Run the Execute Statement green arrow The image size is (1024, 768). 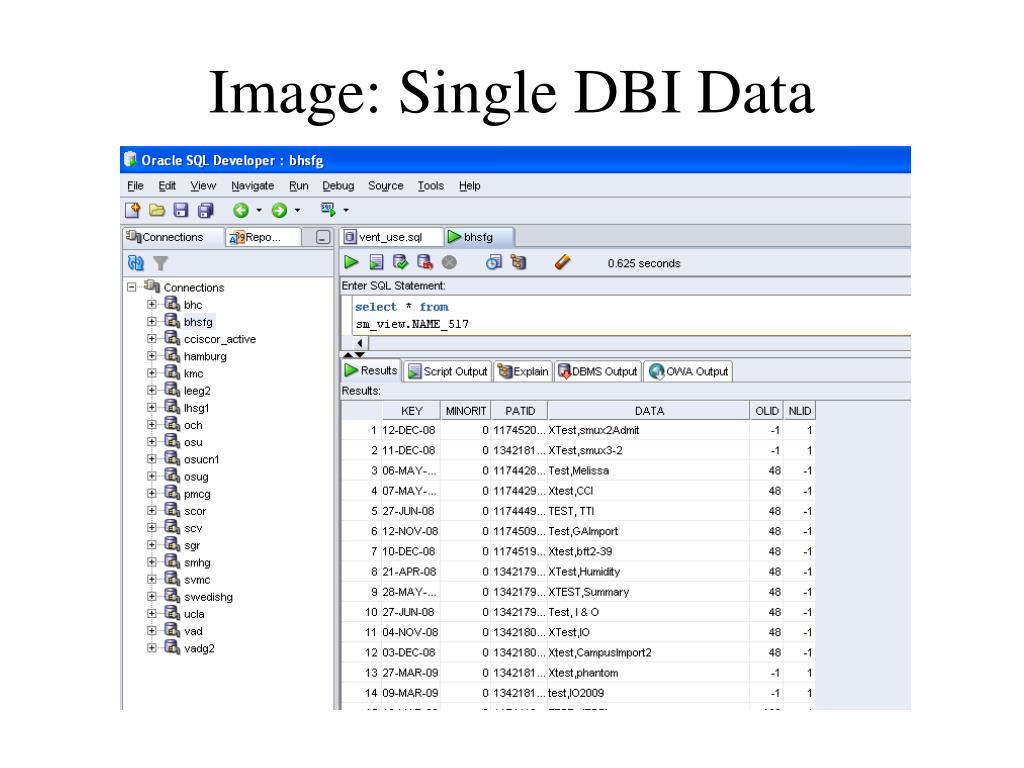point(351,263)
